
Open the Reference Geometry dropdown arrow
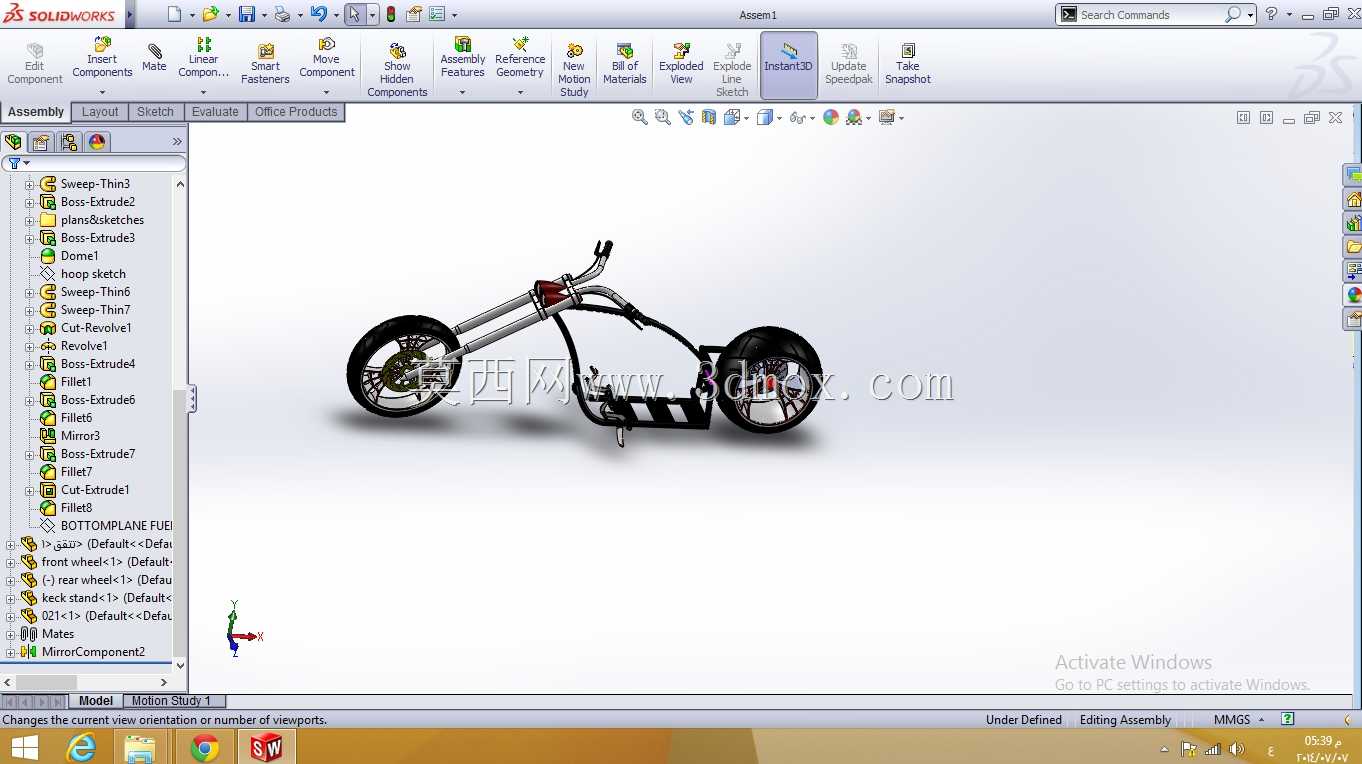[x=520, y=92]
